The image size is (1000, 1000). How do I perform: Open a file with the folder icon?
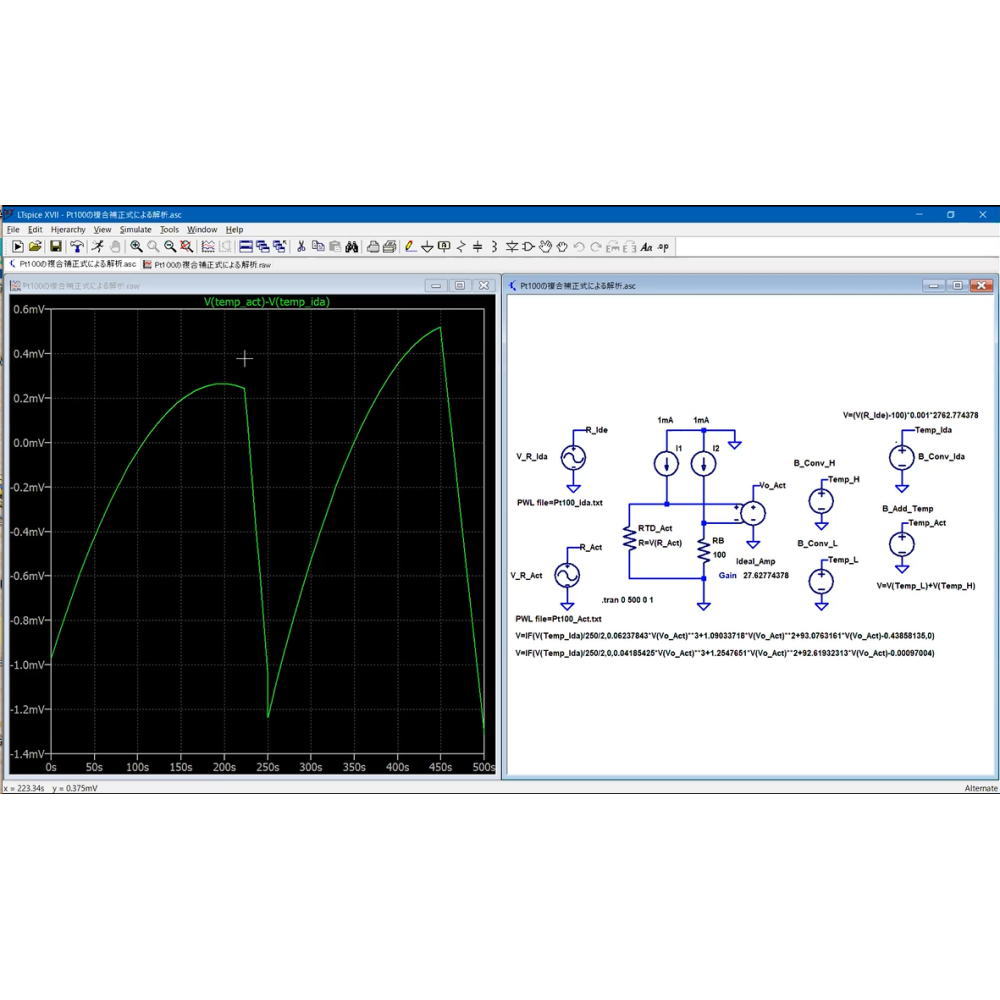tap(35, 246)
